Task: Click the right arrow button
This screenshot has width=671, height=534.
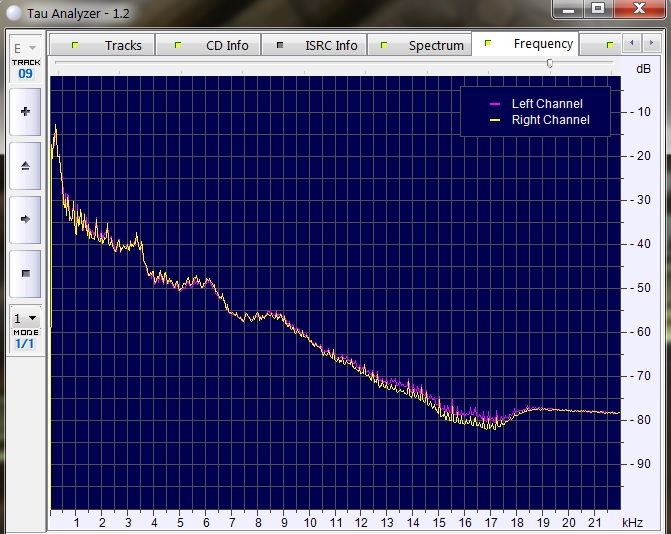Action: [x=25, y=218]
